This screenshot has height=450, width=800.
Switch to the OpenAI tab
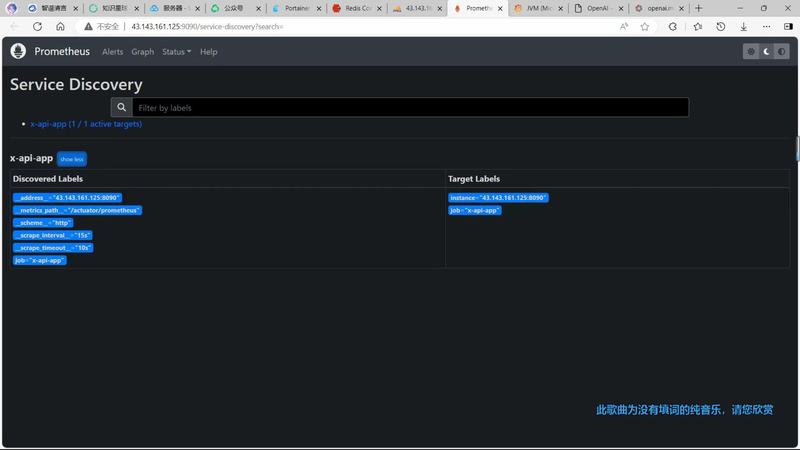pyautogui.click(x=598, y=9)
